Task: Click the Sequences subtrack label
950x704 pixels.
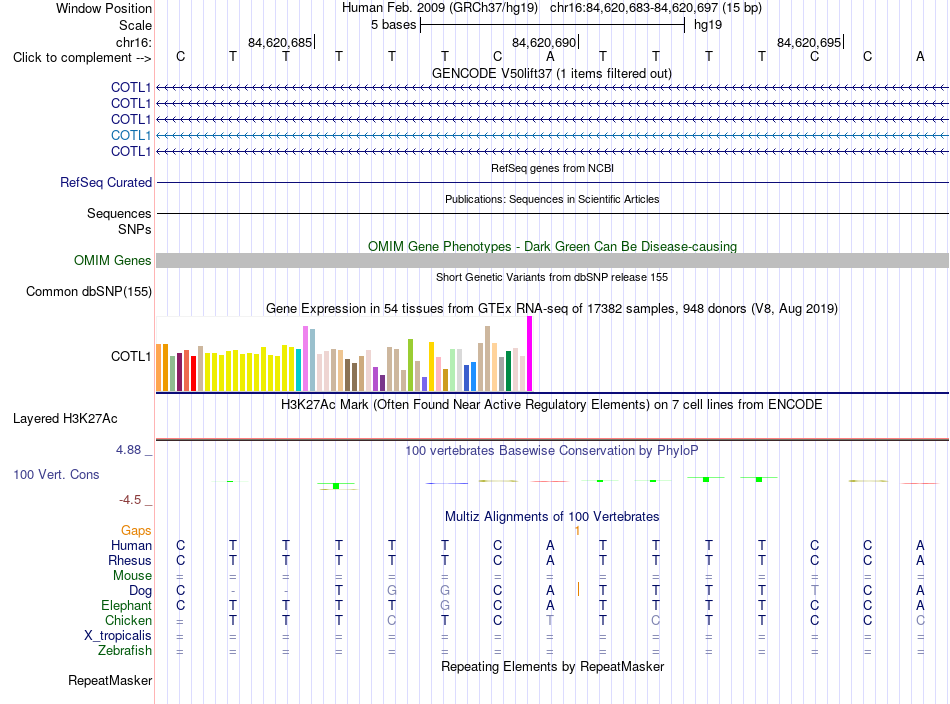Action: [119, 213]
